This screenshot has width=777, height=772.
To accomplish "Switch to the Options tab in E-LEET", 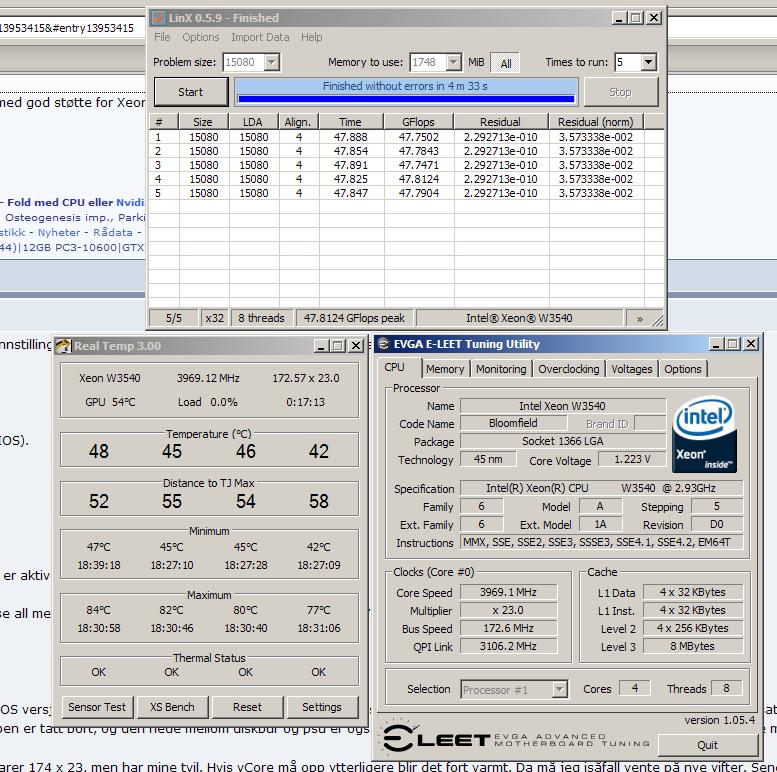I will pyautogui.click(x=682, y=369).
